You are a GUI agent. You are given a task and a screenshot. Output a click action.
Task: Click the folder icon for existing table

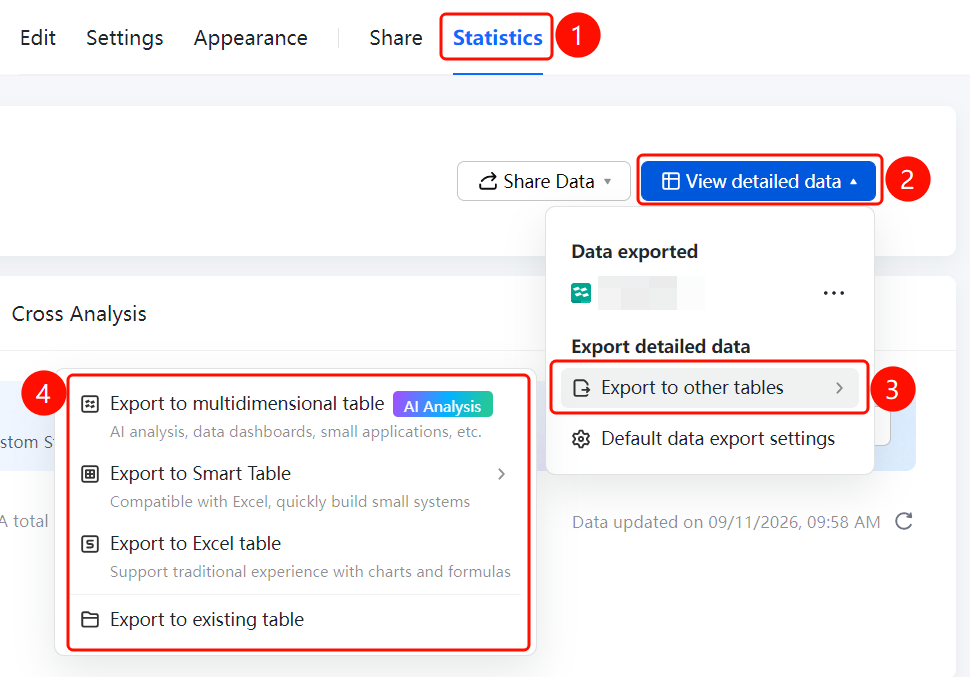click(x=90, y=619)
